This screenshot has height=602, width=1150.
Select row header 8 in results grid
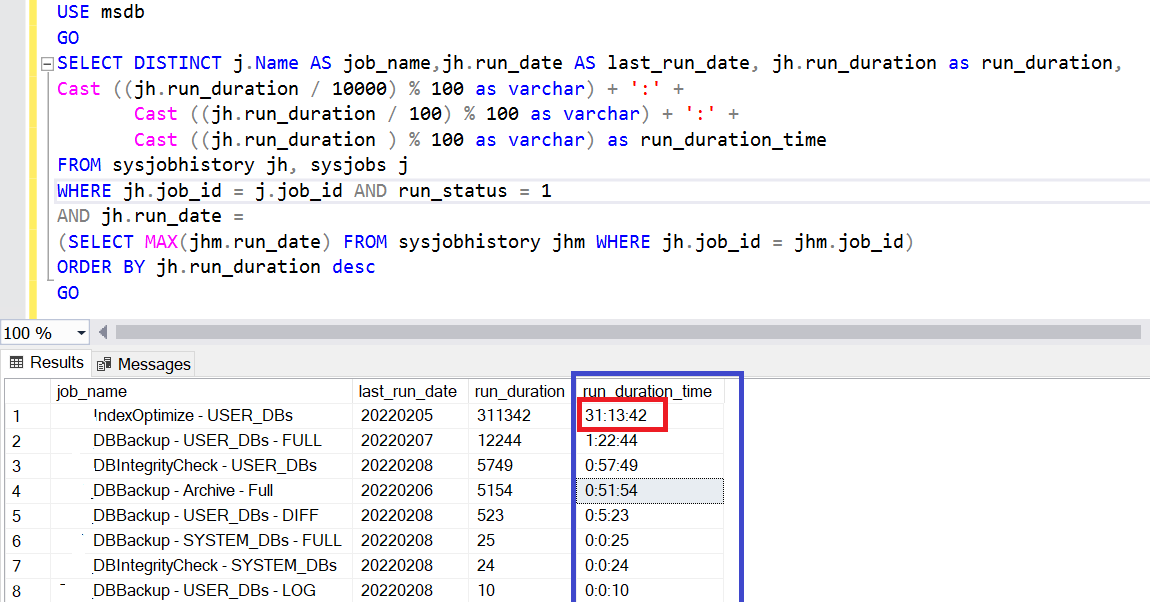(x=28, y=590)
